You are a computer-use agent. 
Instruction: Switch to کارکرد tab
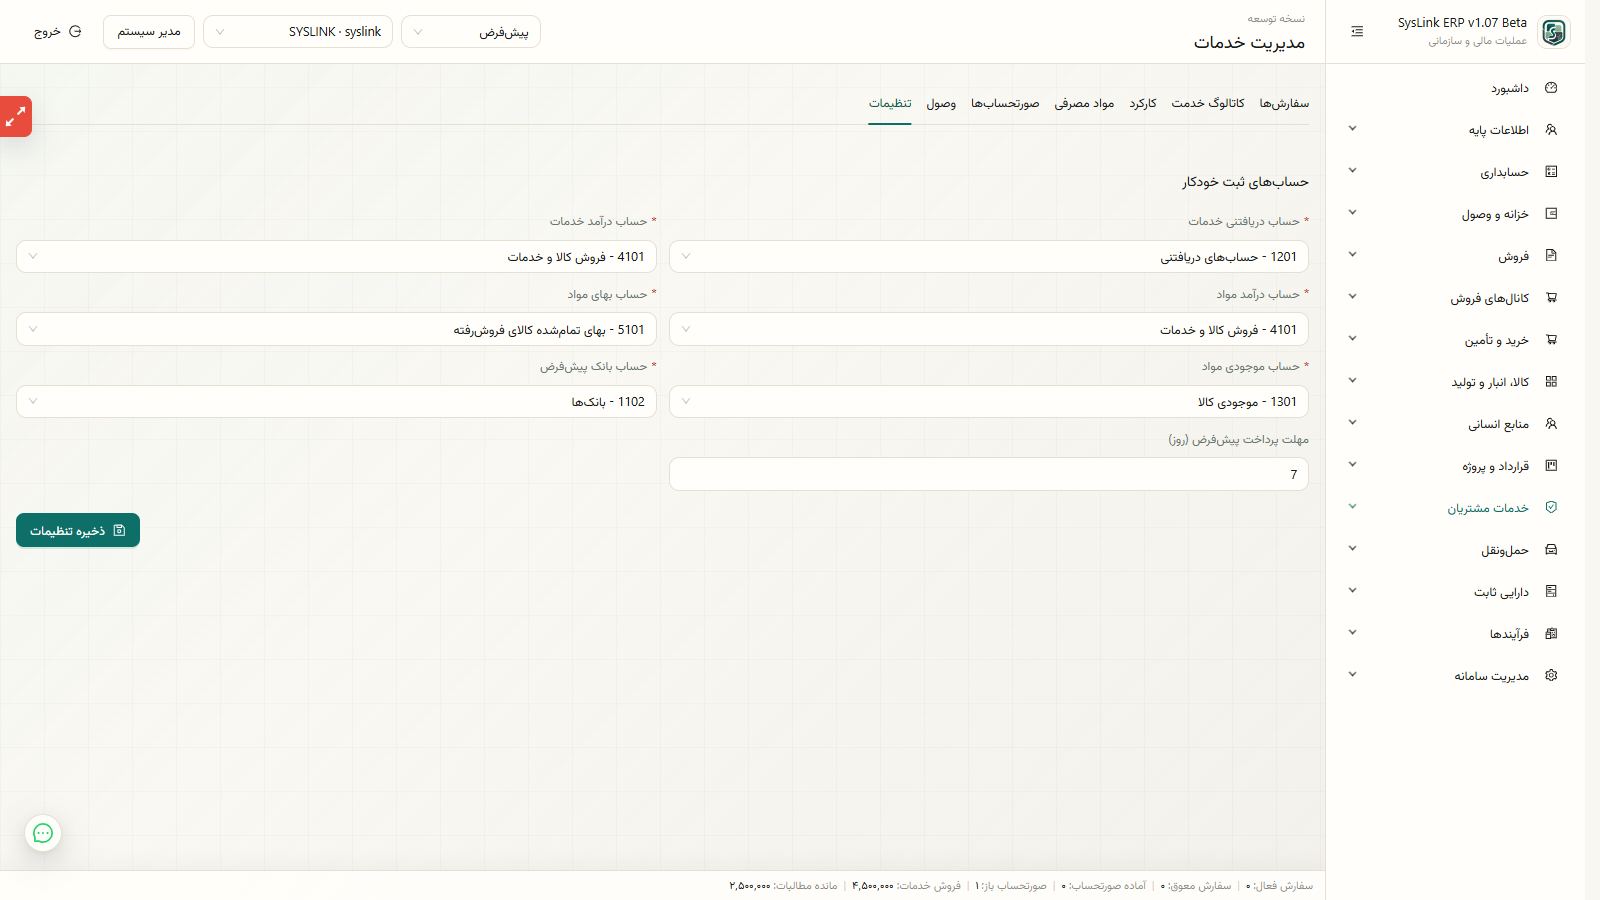[x=1143, y=103]
